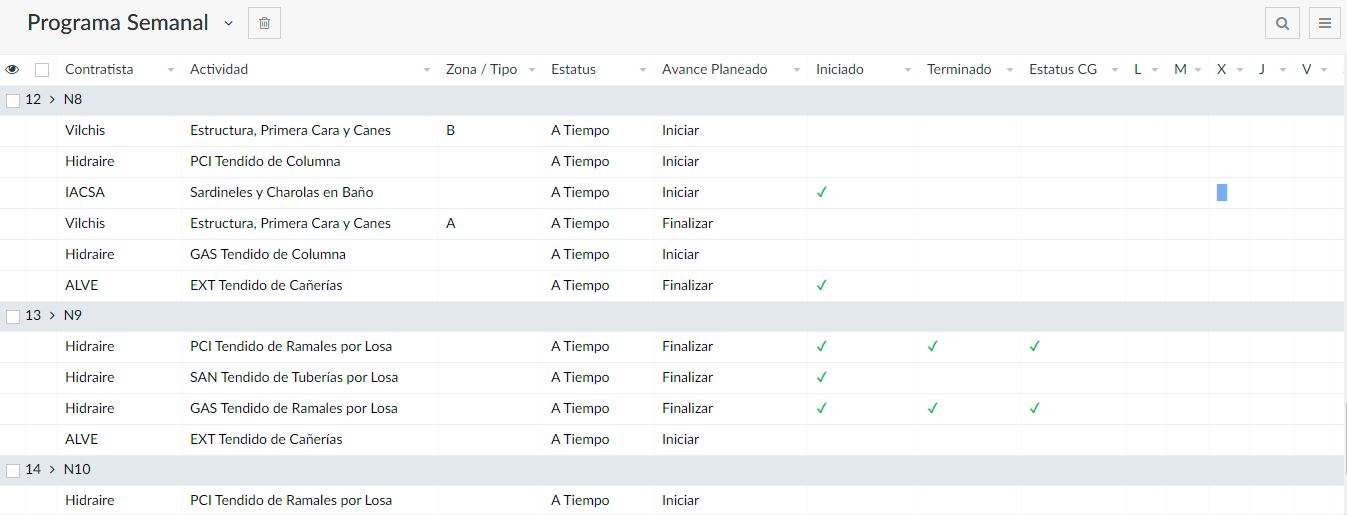
Task: Click Iniciado checkmark in N8 ALVE row
Action: [822, 285]
